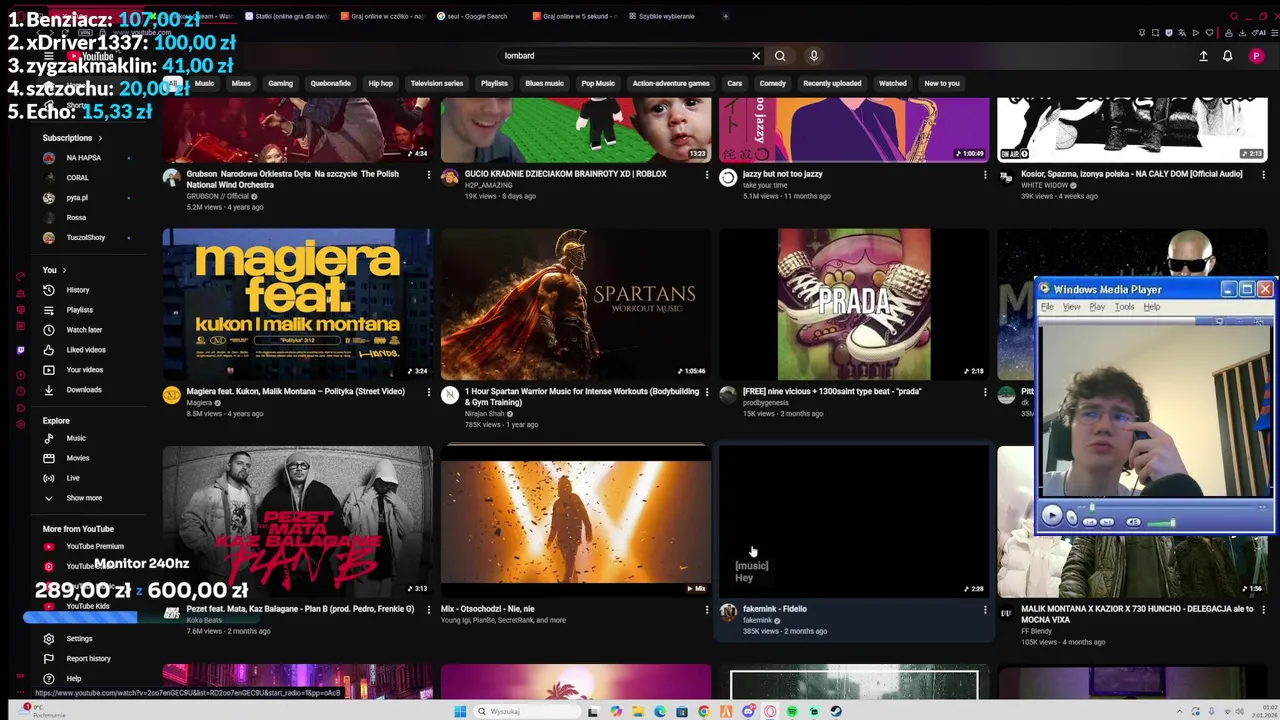Open History in YouTube sidebar
1280x720 pixels.
tap(77, 290)
